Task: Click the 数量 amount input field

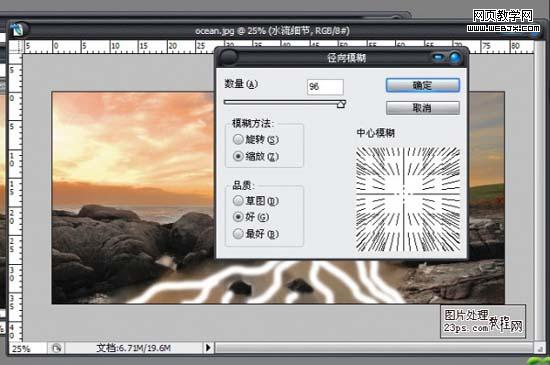Action: pos(325,87)
